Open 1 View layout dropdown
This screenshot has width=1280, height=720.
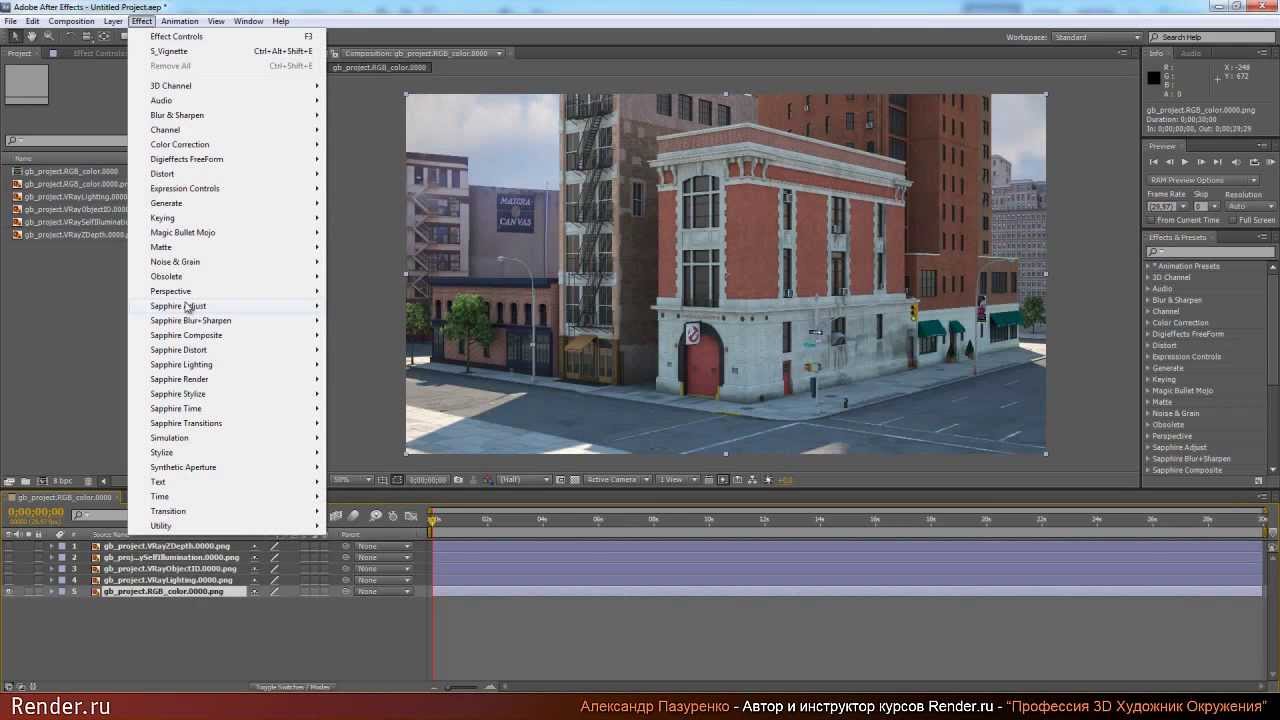tap(678, 480)
